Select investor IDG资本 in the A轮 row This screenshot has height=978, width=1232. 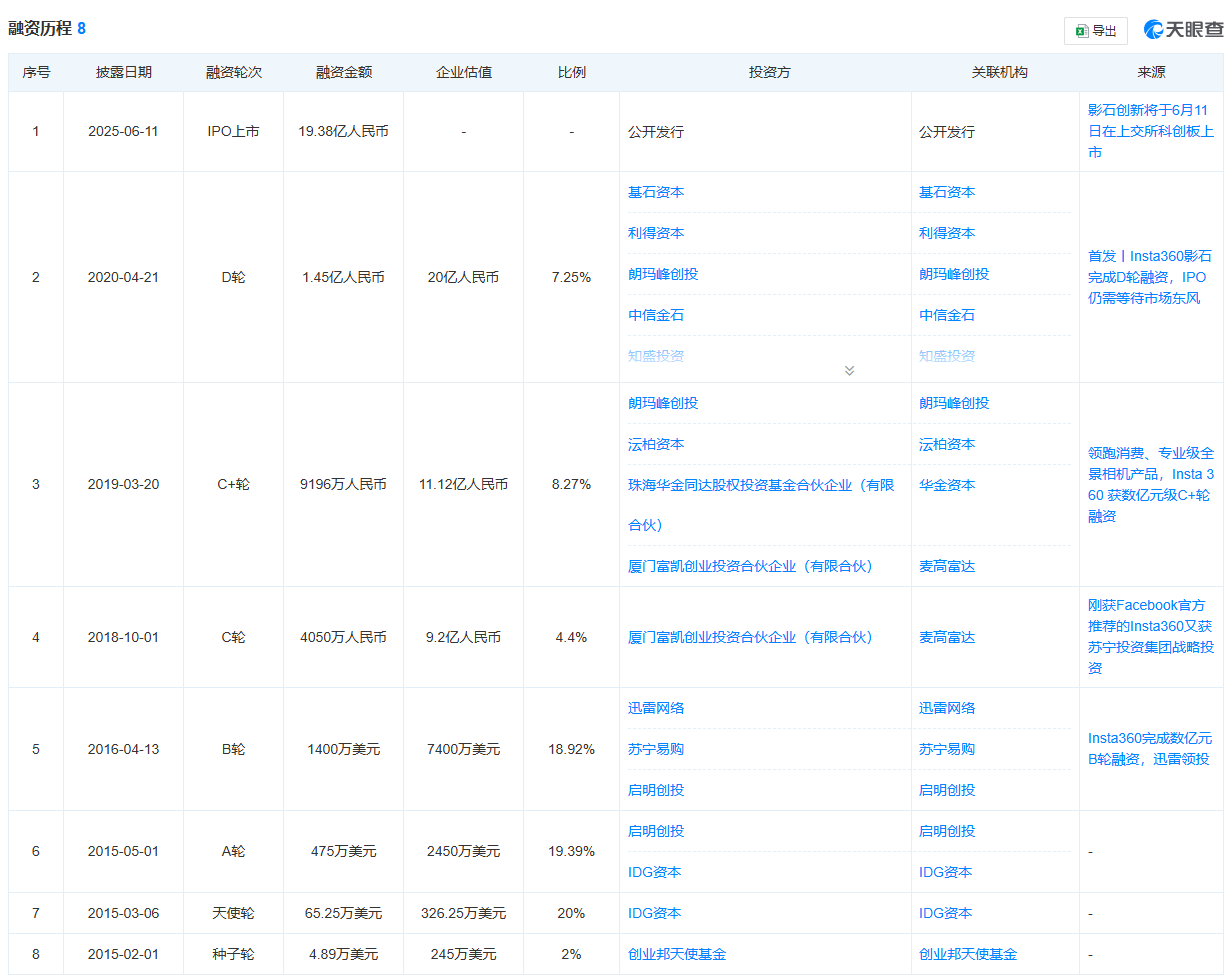[x=655, y=872]
